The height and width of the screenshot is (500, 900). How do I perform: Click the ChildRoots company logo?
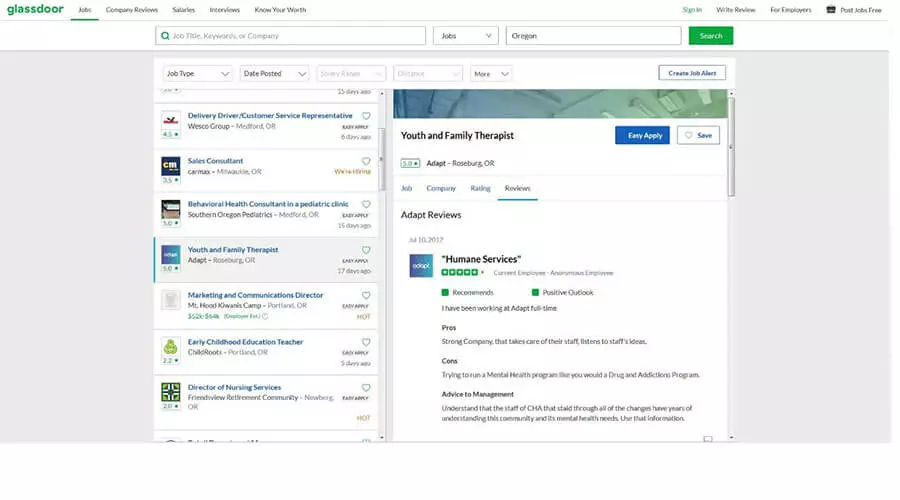pyautogui.click(x=170, y=347)
